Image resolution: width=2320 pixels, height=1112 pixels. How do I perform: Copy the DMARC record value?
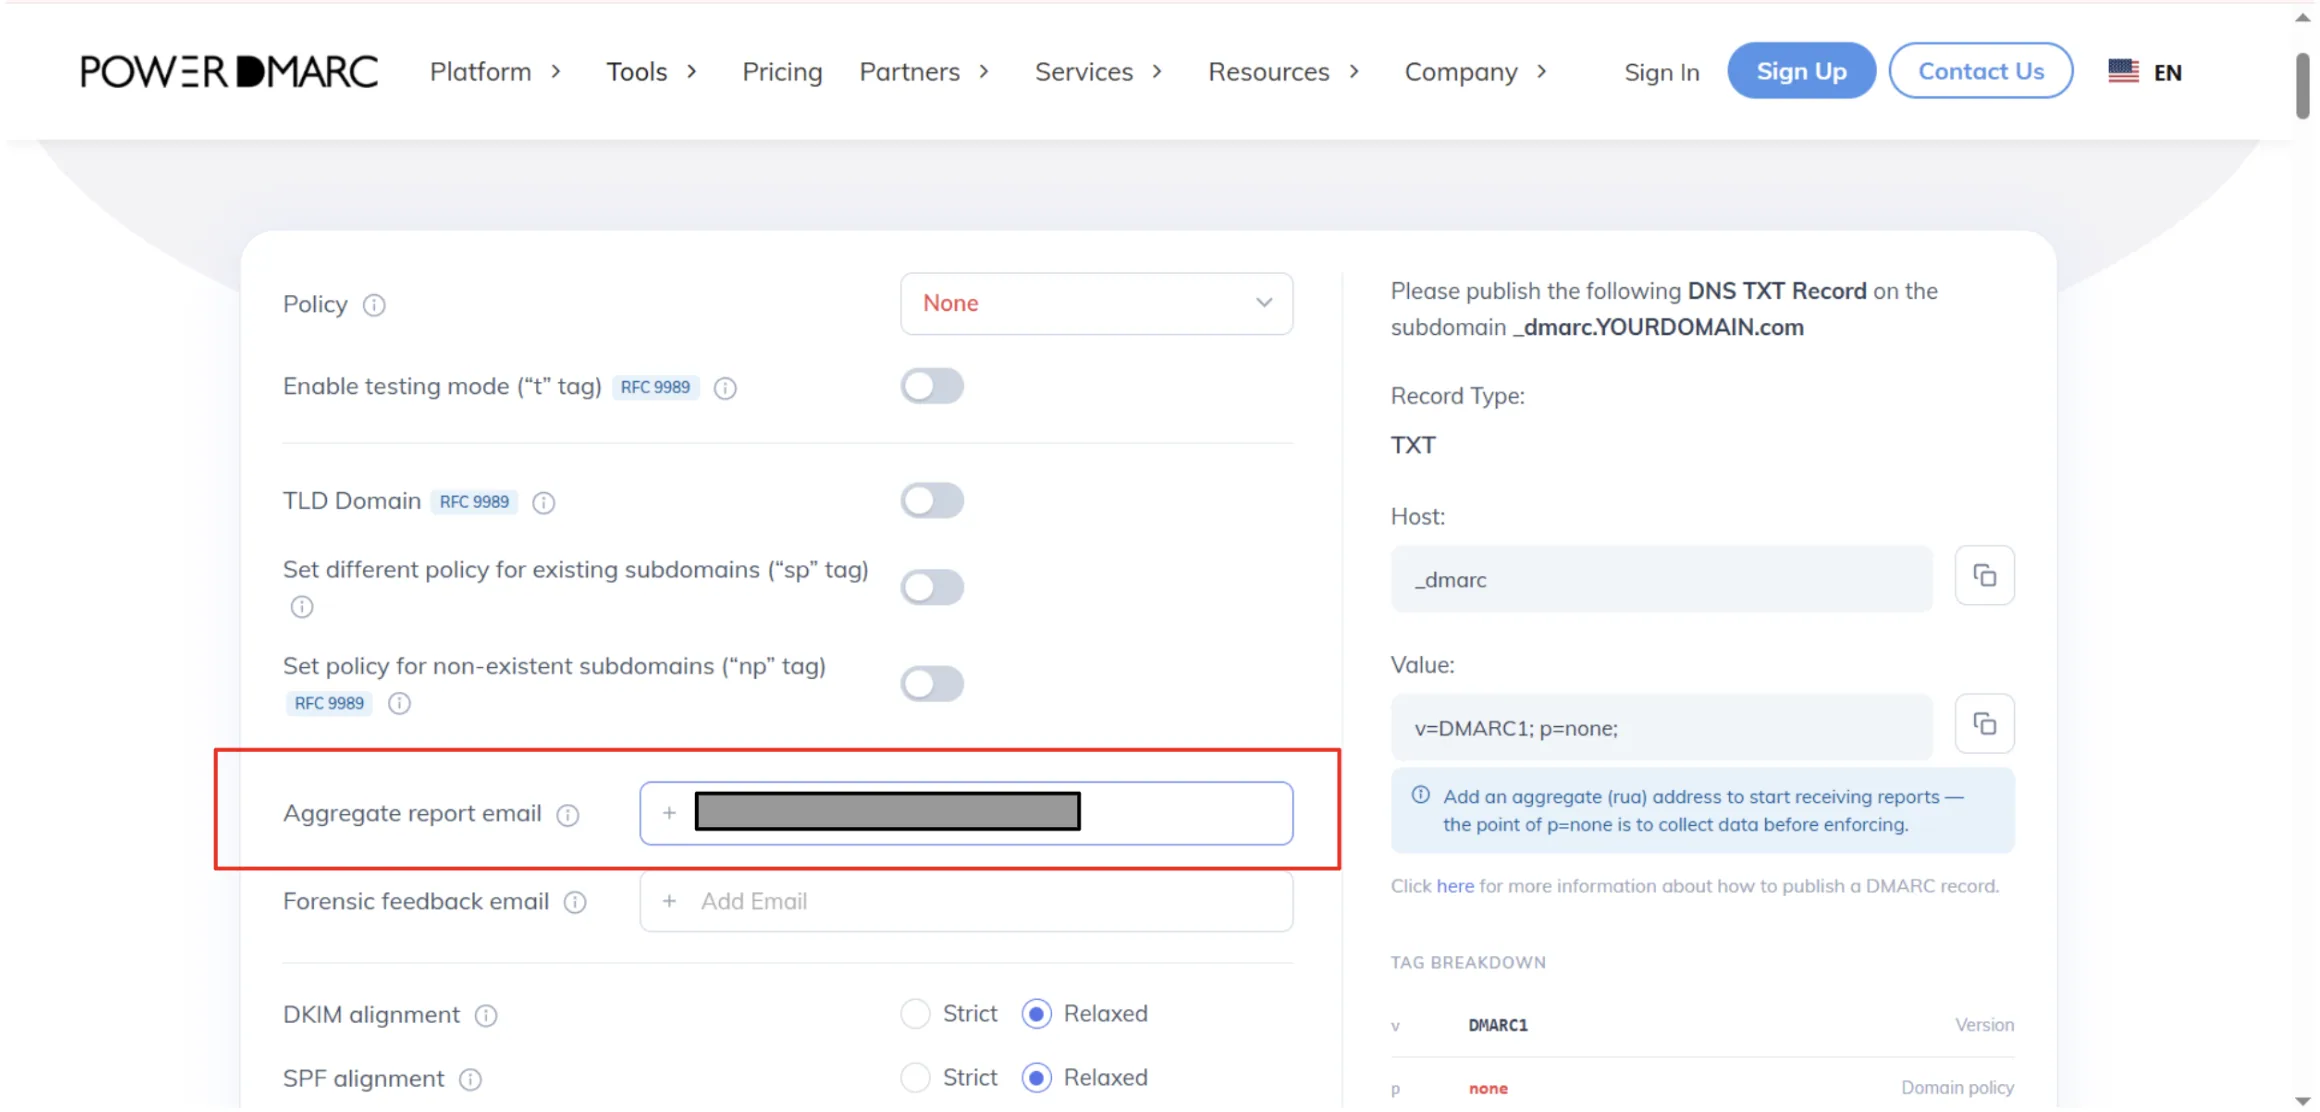coord(1984,724)
